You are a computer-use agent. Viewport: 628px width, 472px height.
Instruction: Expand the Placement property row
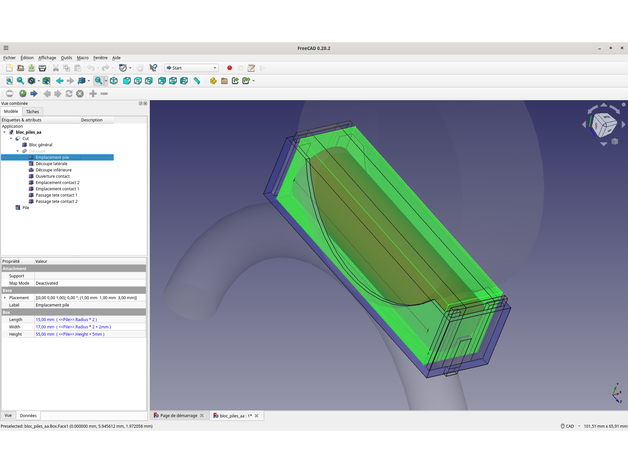(4, 298)
